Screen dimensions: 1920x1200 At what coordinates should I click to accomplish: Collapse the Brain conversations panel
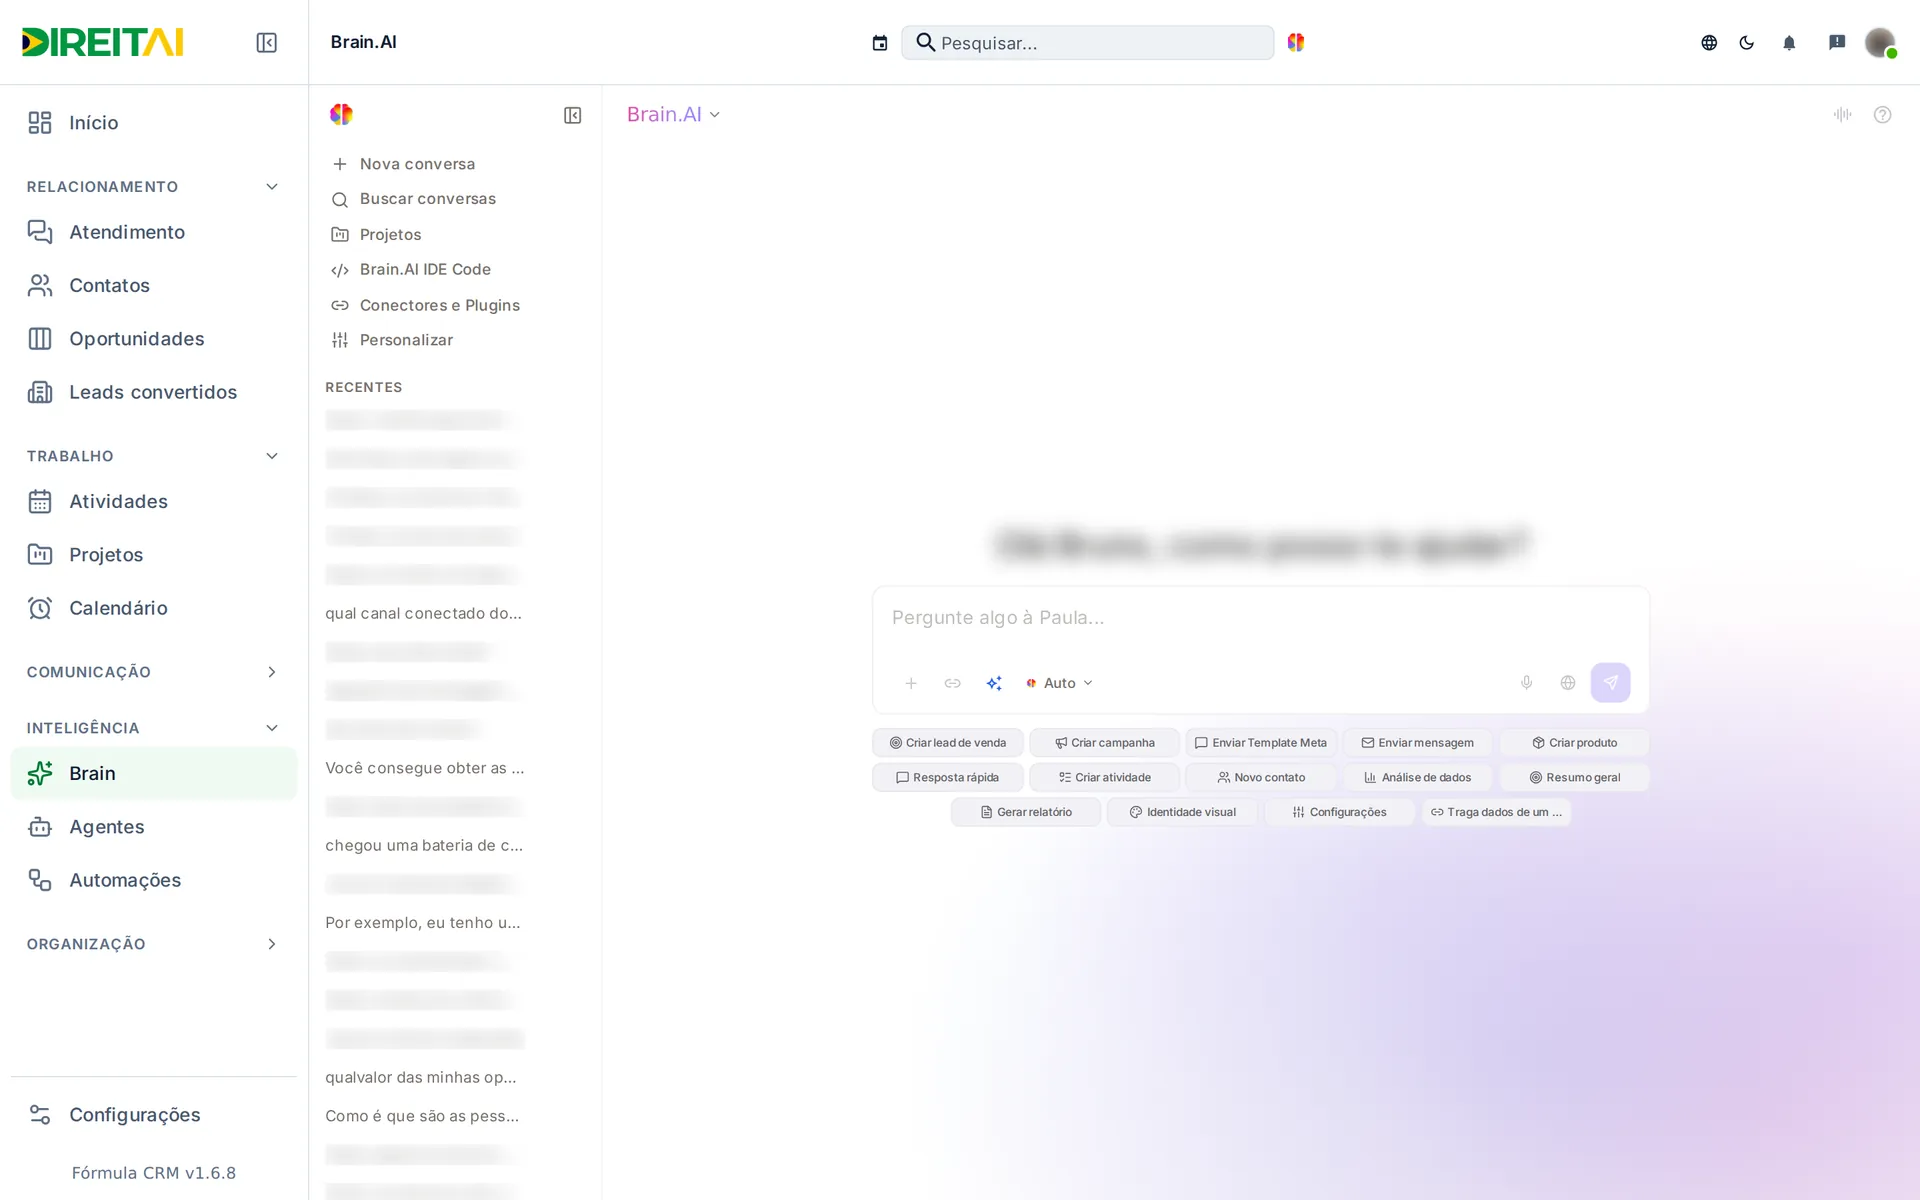click(572, 115)
